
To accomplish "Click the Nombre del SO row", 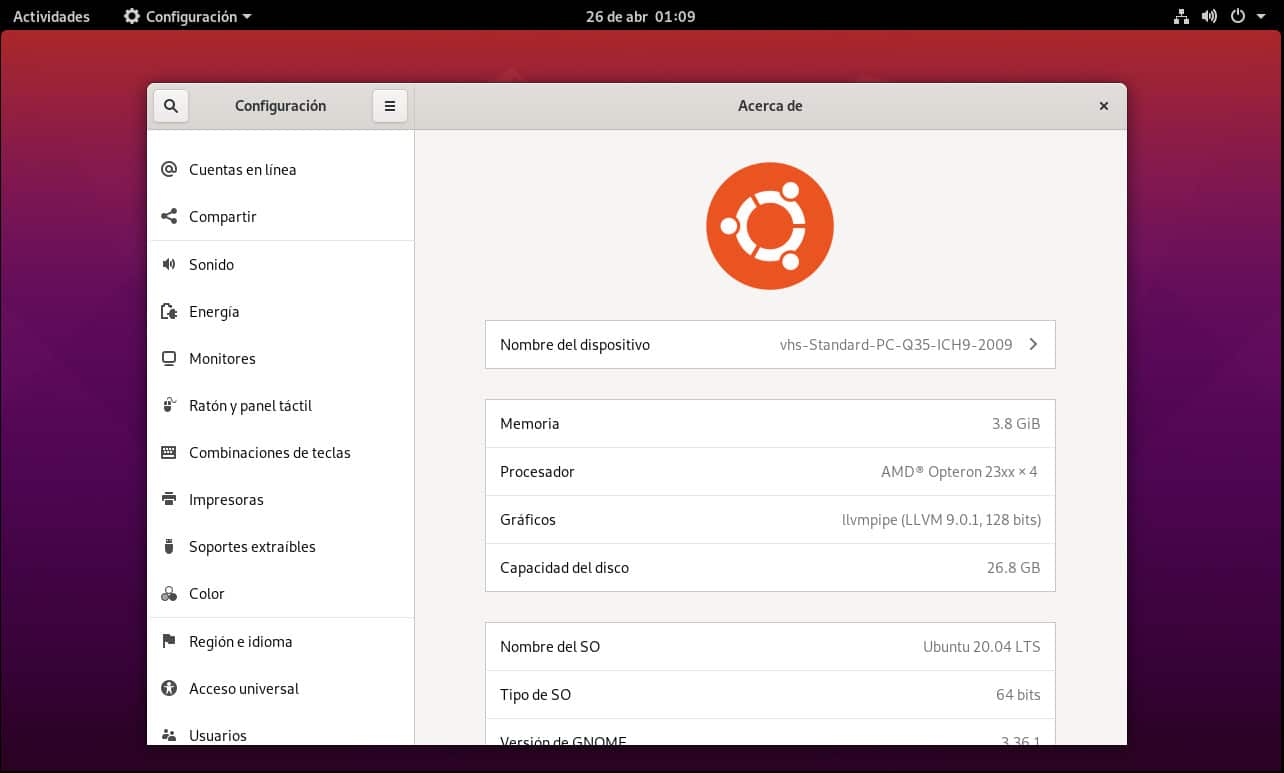I will pos(769,647).
